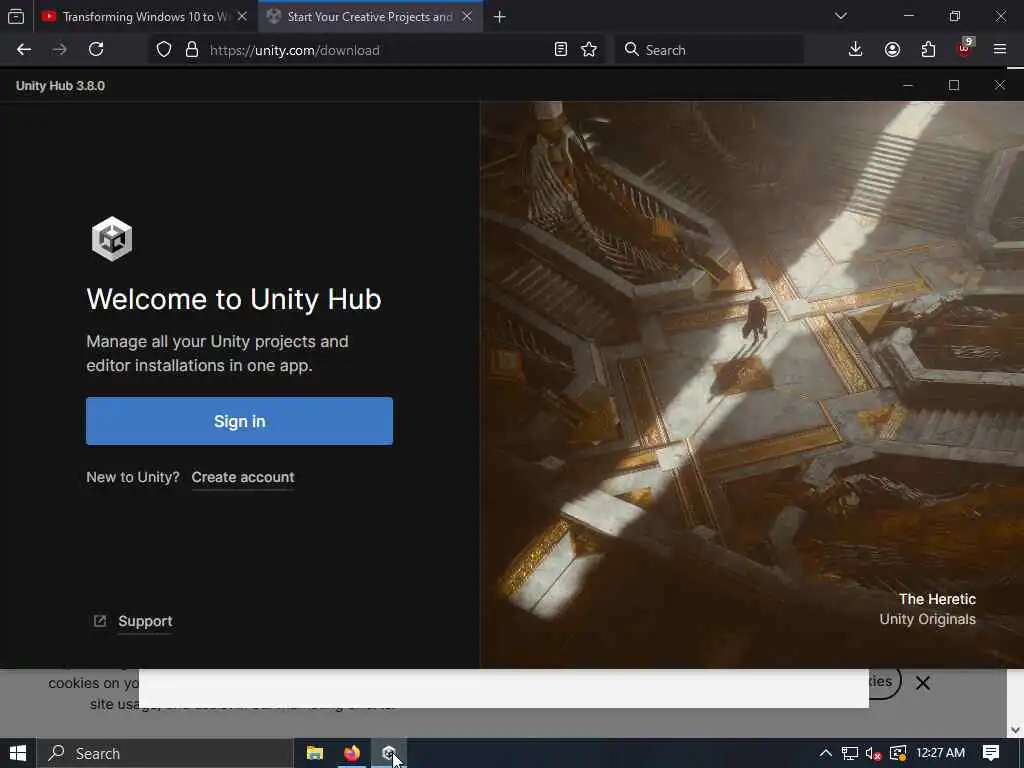Click the blue Sign in button
This screenshot has height=768, width=1024.
pos(239,421)
